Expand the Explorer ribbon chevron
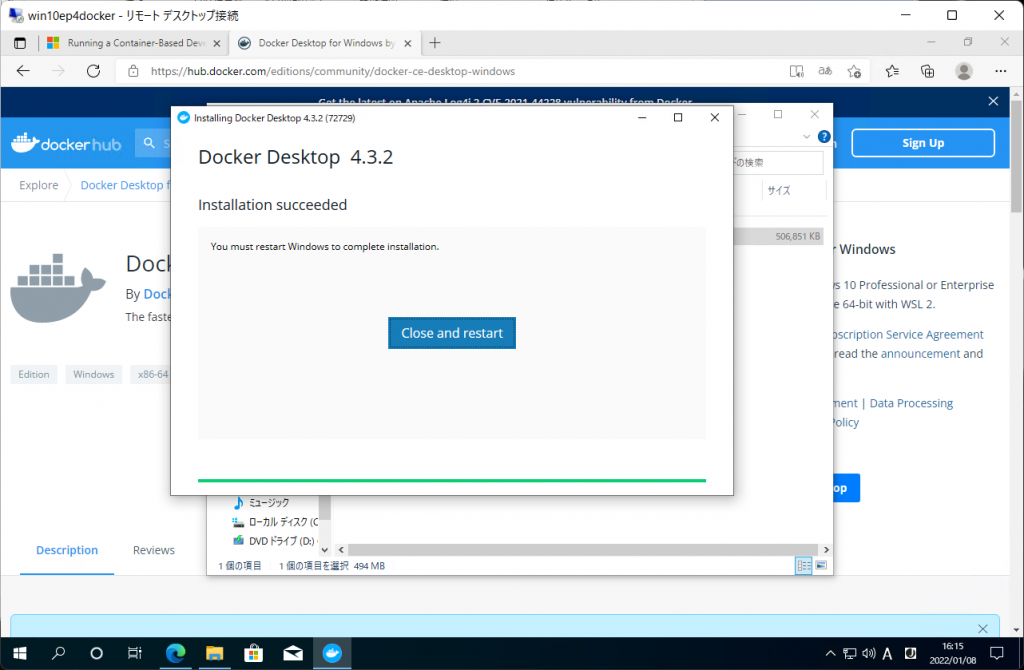Viewport: 1024px width, 670px height. tap(807, 136)
